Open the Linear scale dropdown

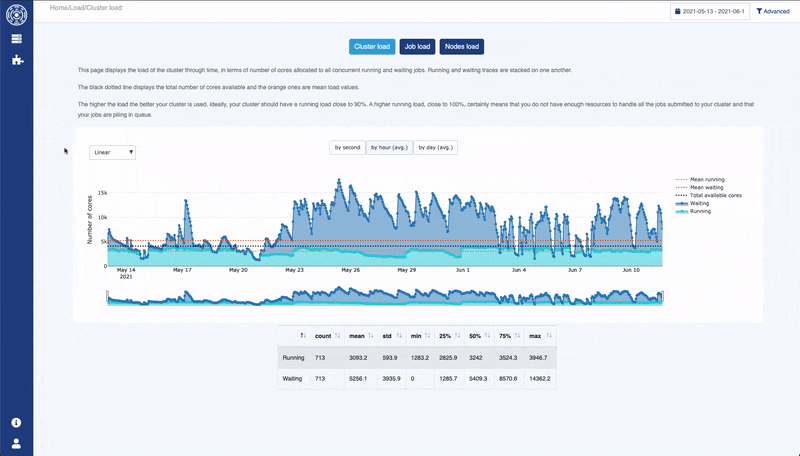pos(112,152)
